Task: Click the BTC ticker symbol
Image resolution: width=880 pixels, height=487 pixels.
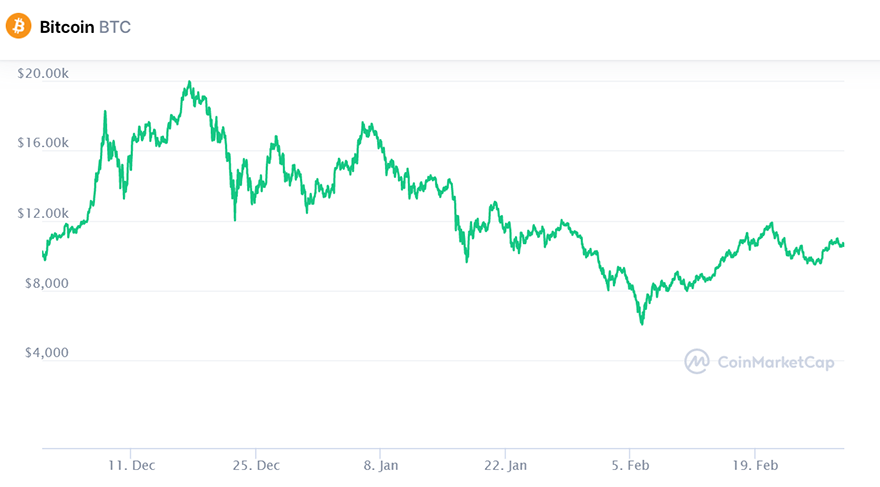Action: click(x=115, y=27)
